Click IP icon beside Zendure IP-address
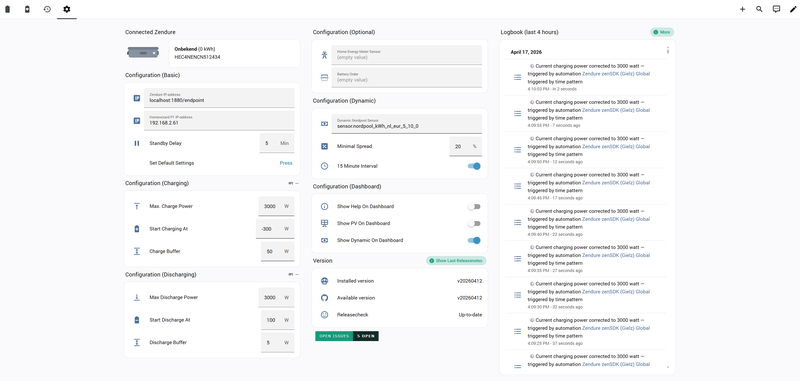 [x=137, y=98]
